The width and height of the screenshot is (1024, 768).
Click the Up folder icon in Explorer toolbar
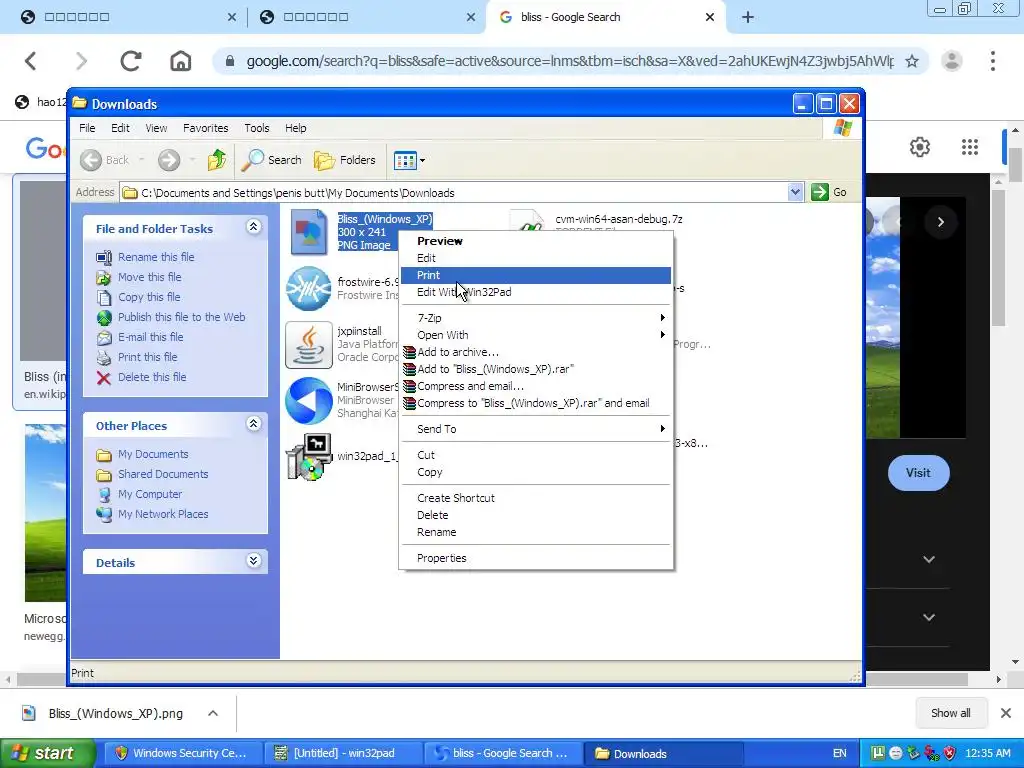217,159
